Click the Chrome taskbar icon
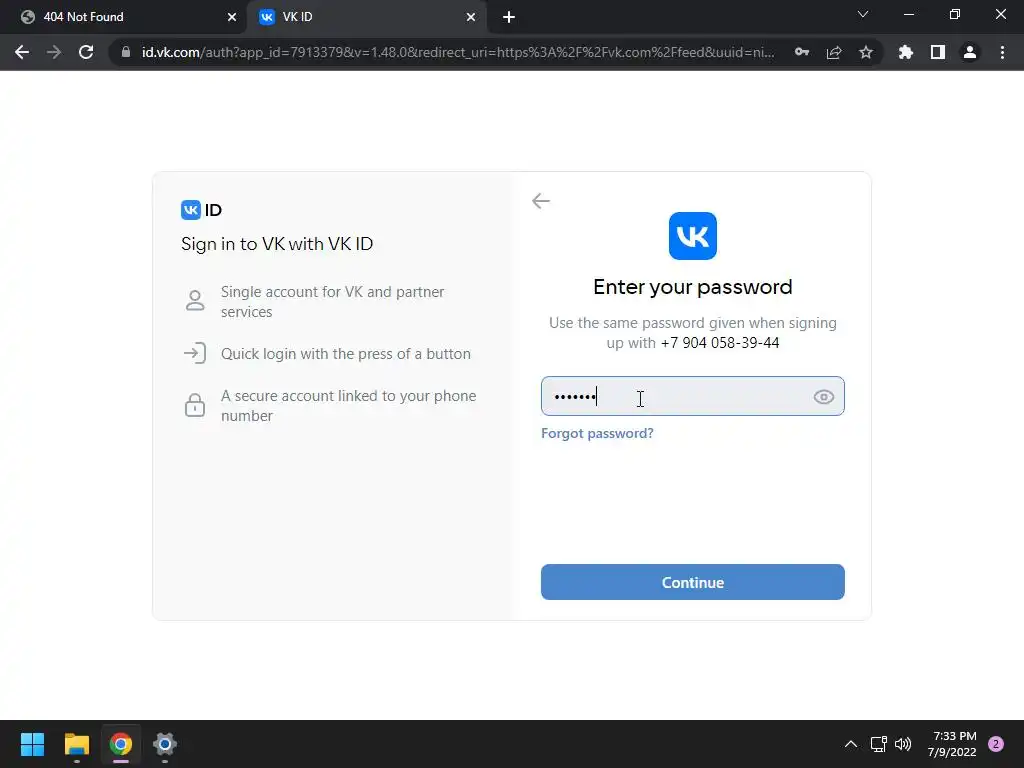 (120, 744)
